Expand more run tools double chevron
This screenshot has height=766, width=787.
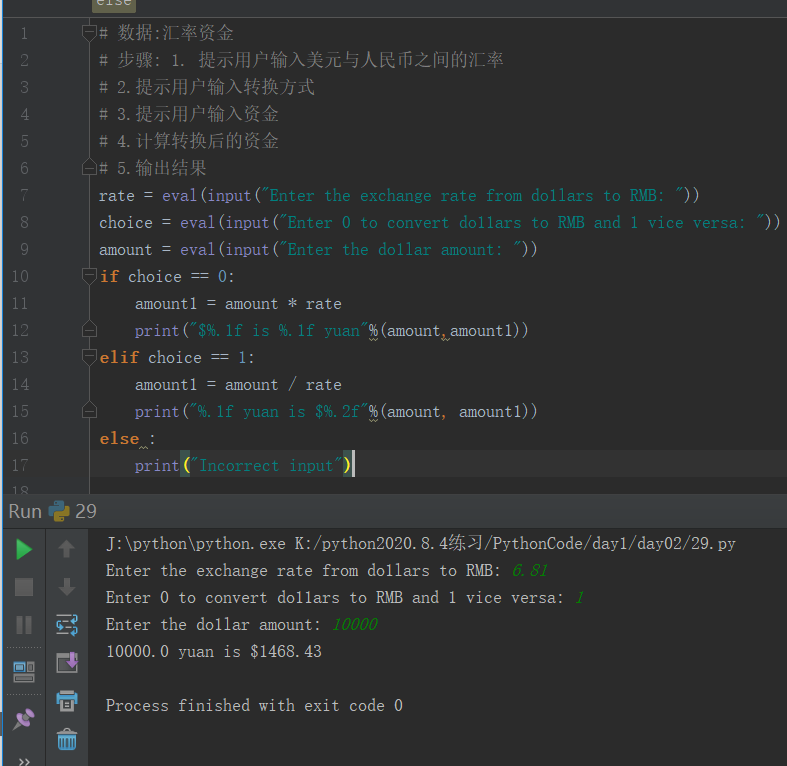[24, 761]
